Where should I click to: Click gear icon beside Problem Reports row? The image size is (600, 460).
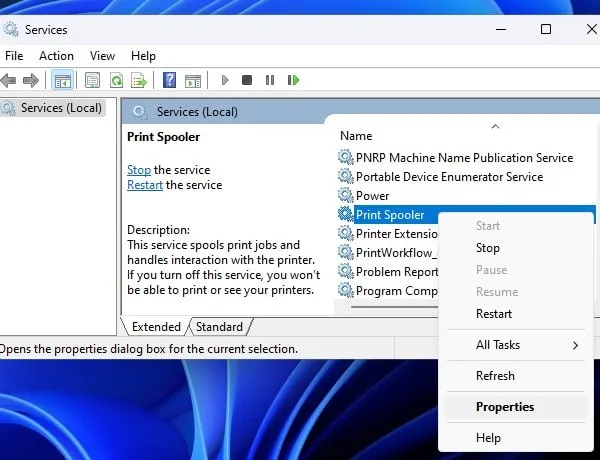[346, 271]
